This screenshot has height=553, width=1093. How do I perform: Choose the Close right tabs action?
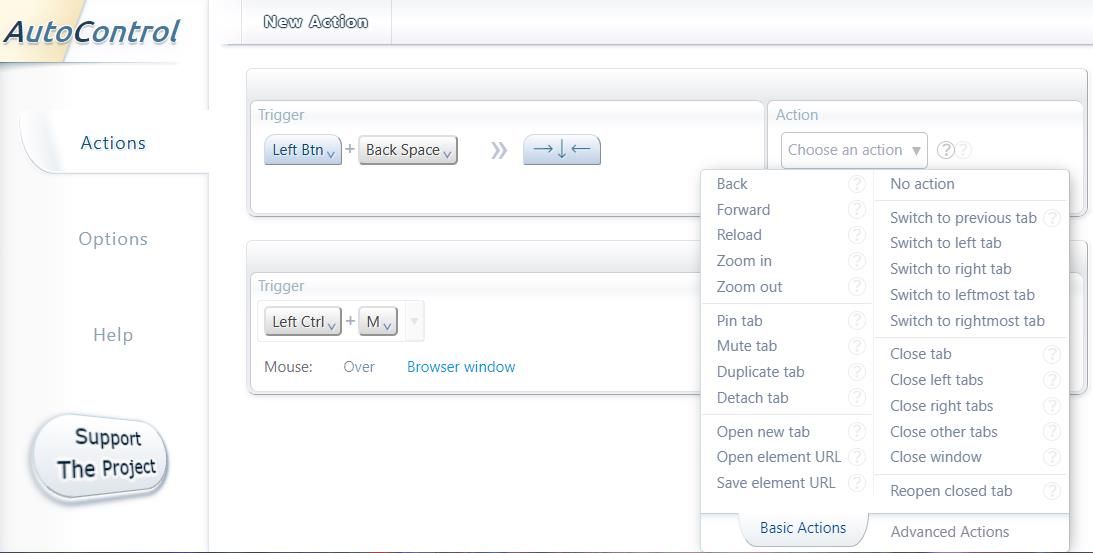point(941,406)
